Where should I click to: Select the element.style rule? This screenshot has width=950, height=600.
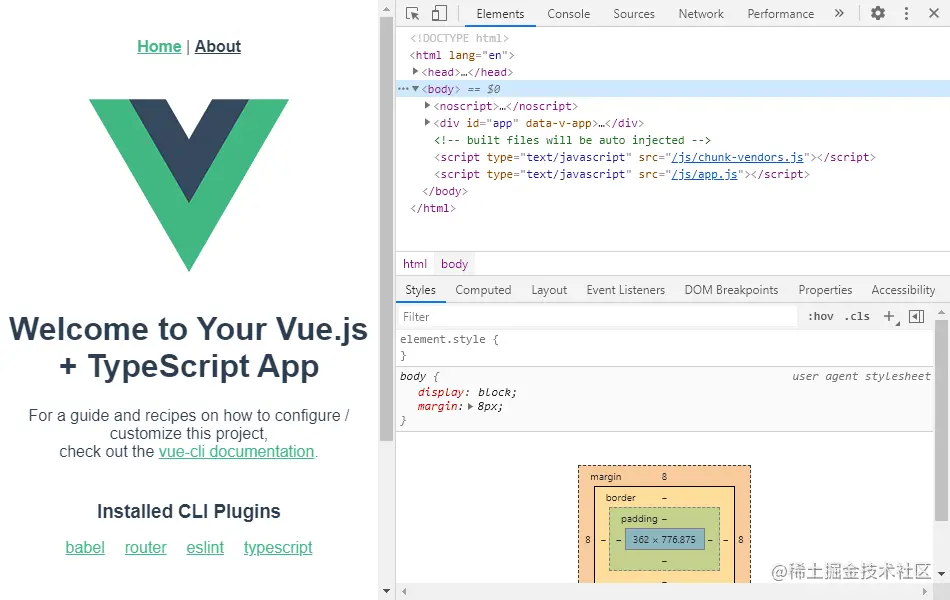449,339
